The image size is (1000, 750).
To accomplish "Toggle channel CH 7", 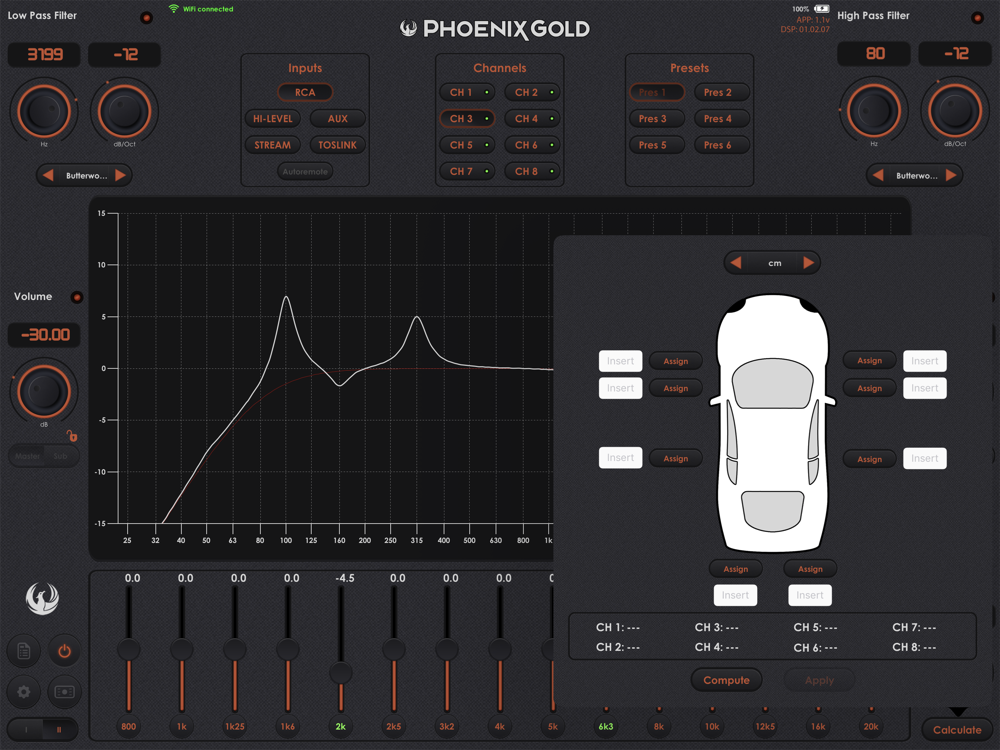I will click(467, 172).
